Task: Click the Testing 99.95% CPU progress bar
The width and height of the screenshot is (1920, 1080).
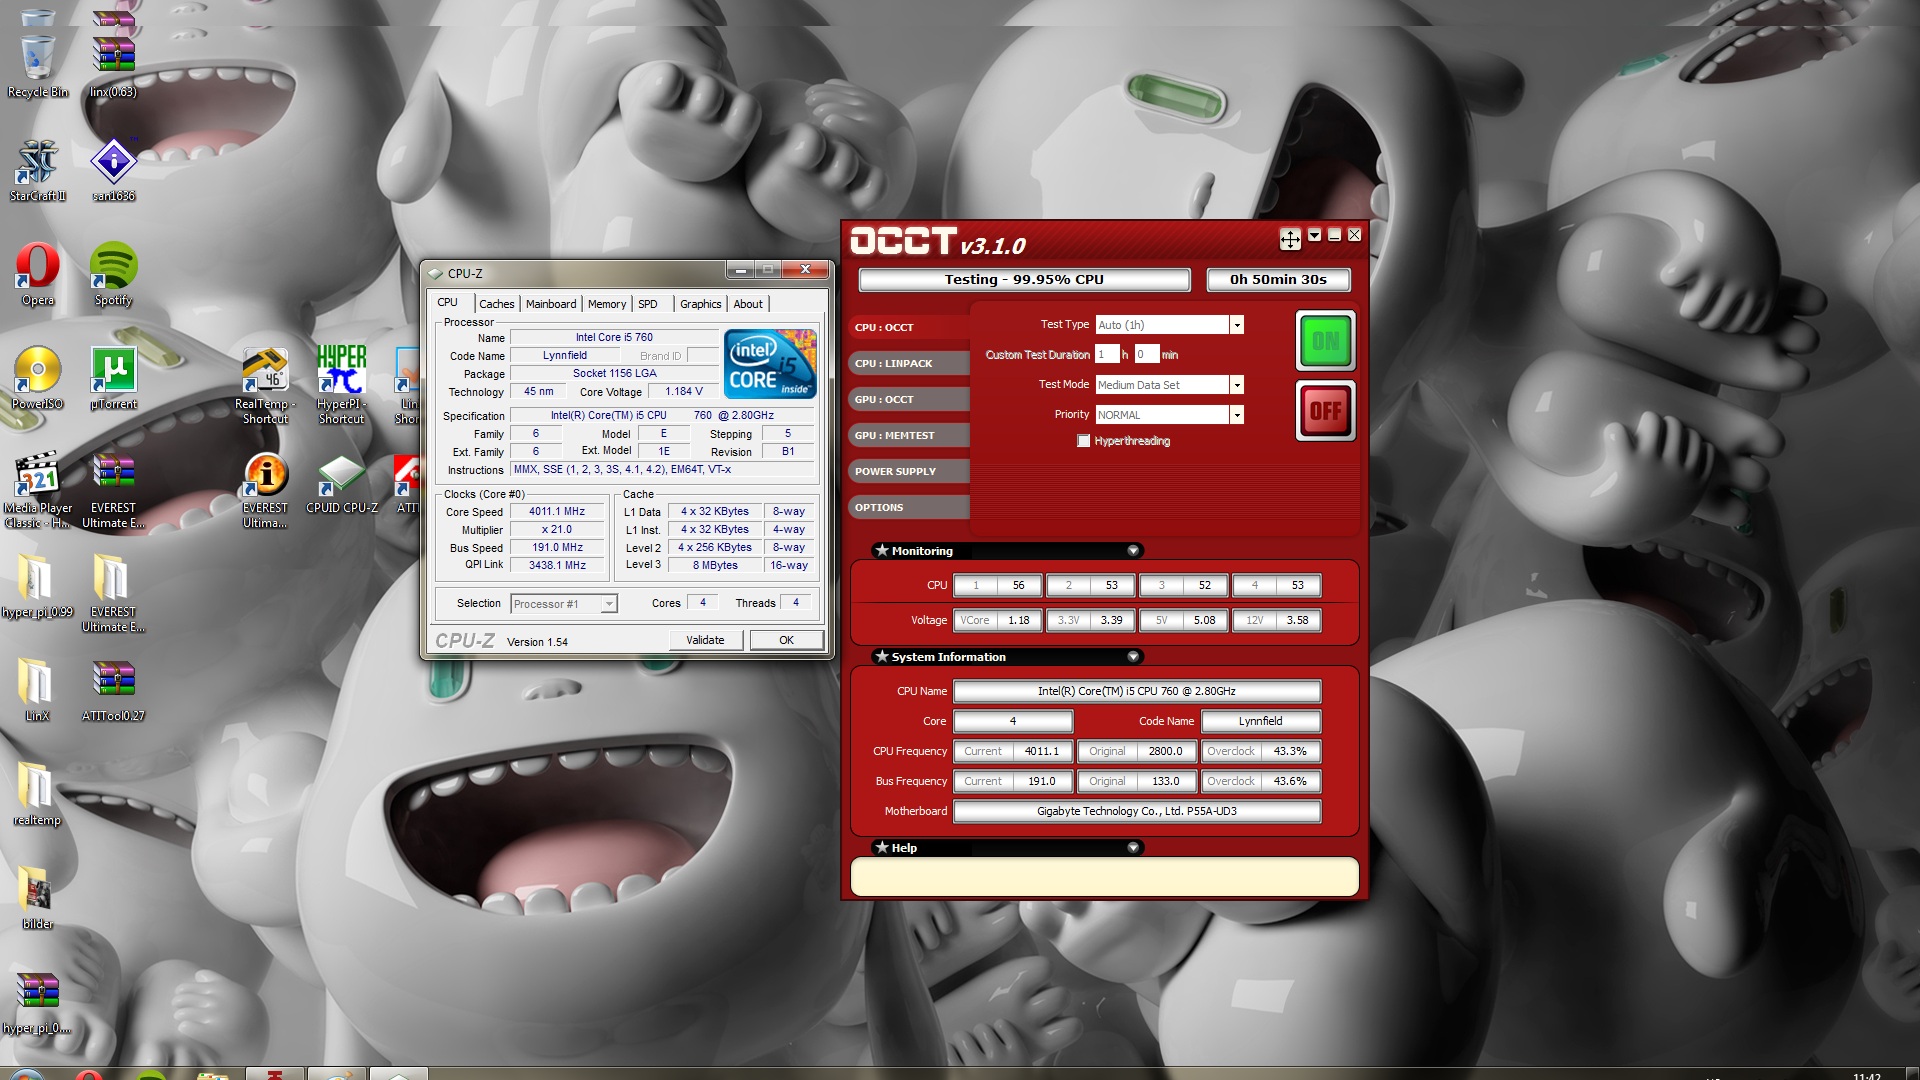Action: [x=1024, y=279]
